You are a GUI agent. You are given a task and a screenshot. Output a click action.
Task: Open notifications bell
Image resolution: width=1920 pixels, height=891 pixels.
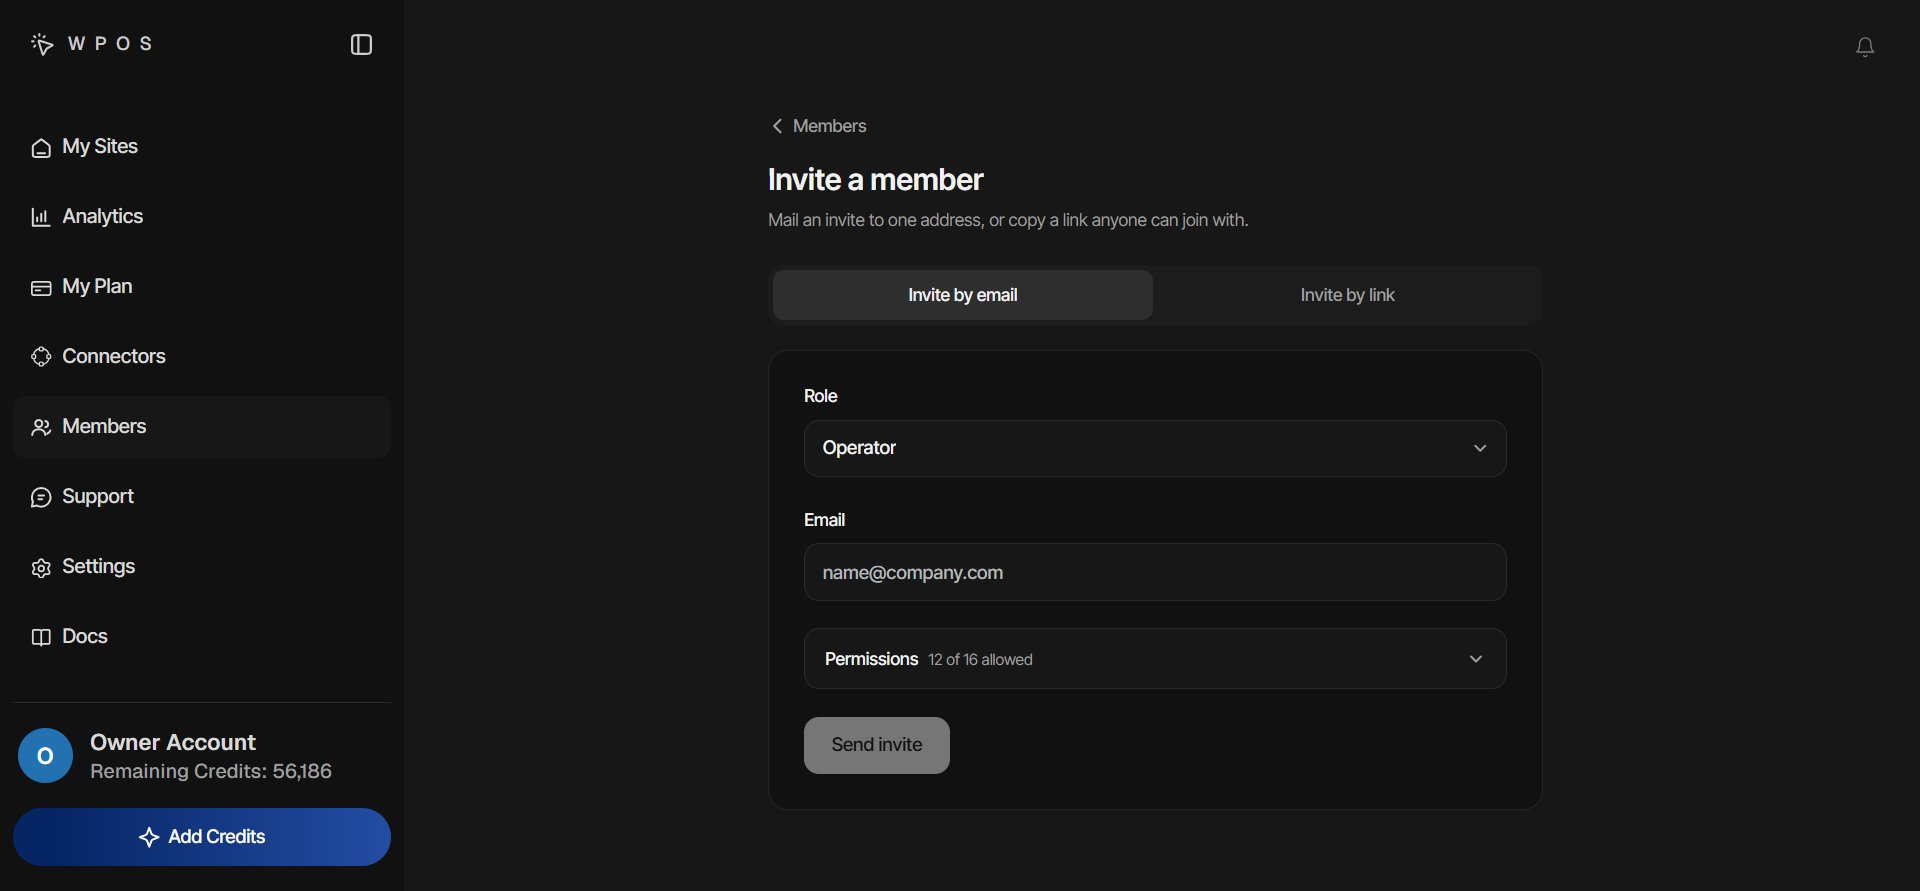[x=1865, y=47]
